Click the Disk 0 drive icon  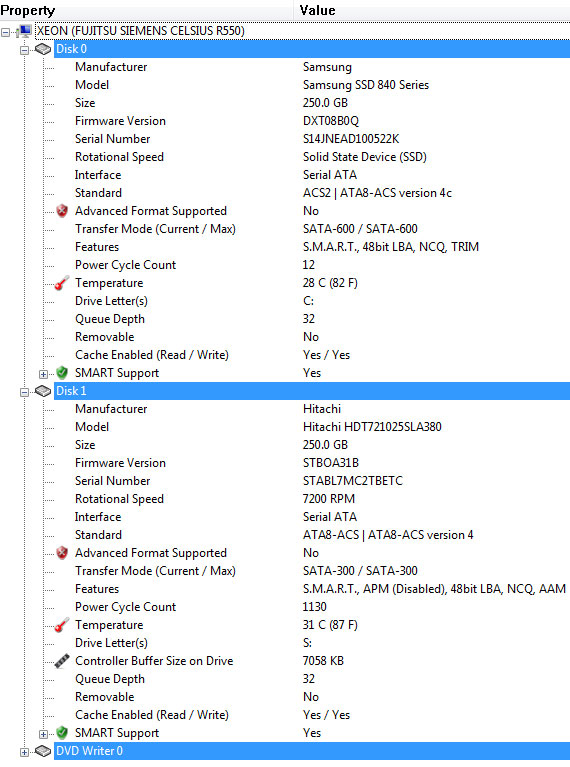43,49
